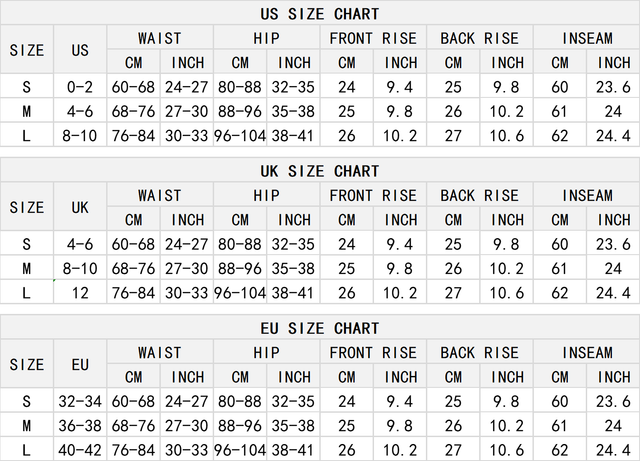Click the EU SIZE CHART title
The image size is (640, 461).
[319, 328]
